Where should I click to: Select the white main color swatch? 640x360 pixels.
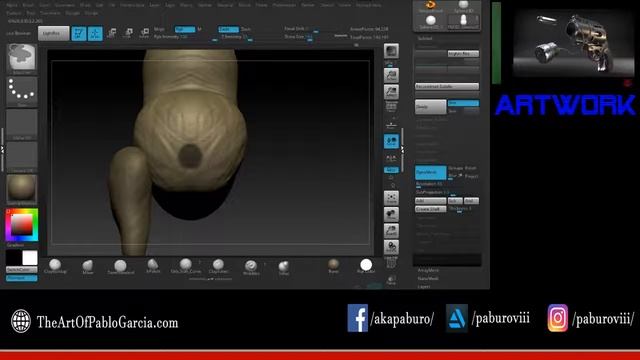point(30,258)
